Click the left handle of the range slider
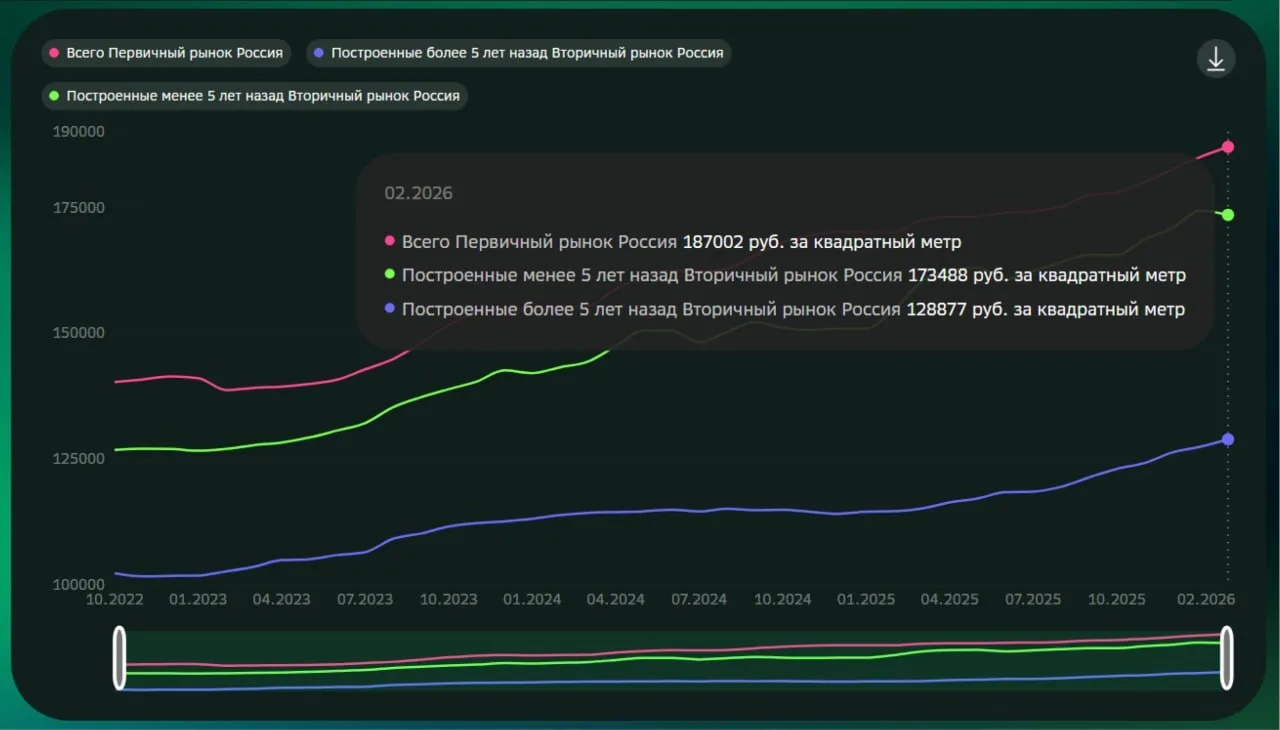 [x=120, y=658]
